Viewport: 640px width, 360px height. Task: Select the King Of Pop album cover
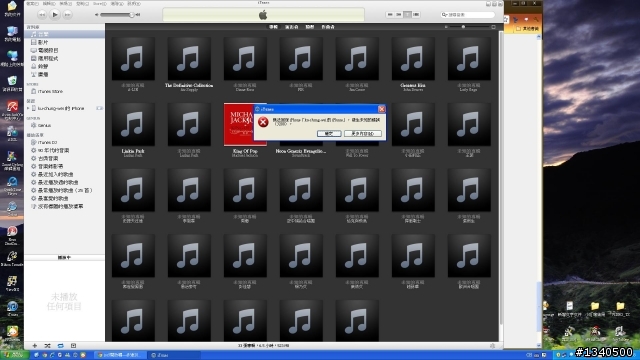[x=245, y=124]
